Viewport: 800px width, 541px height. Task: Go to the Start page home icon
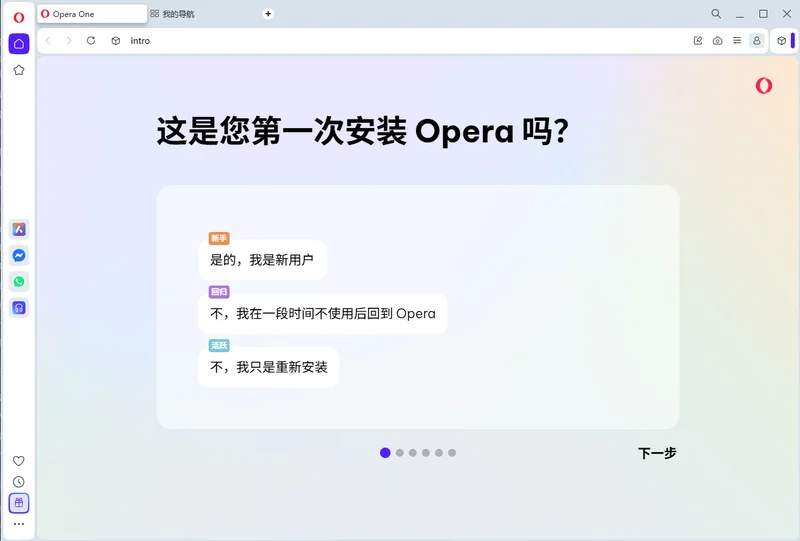pyautogui.click(x=19, y=44)
